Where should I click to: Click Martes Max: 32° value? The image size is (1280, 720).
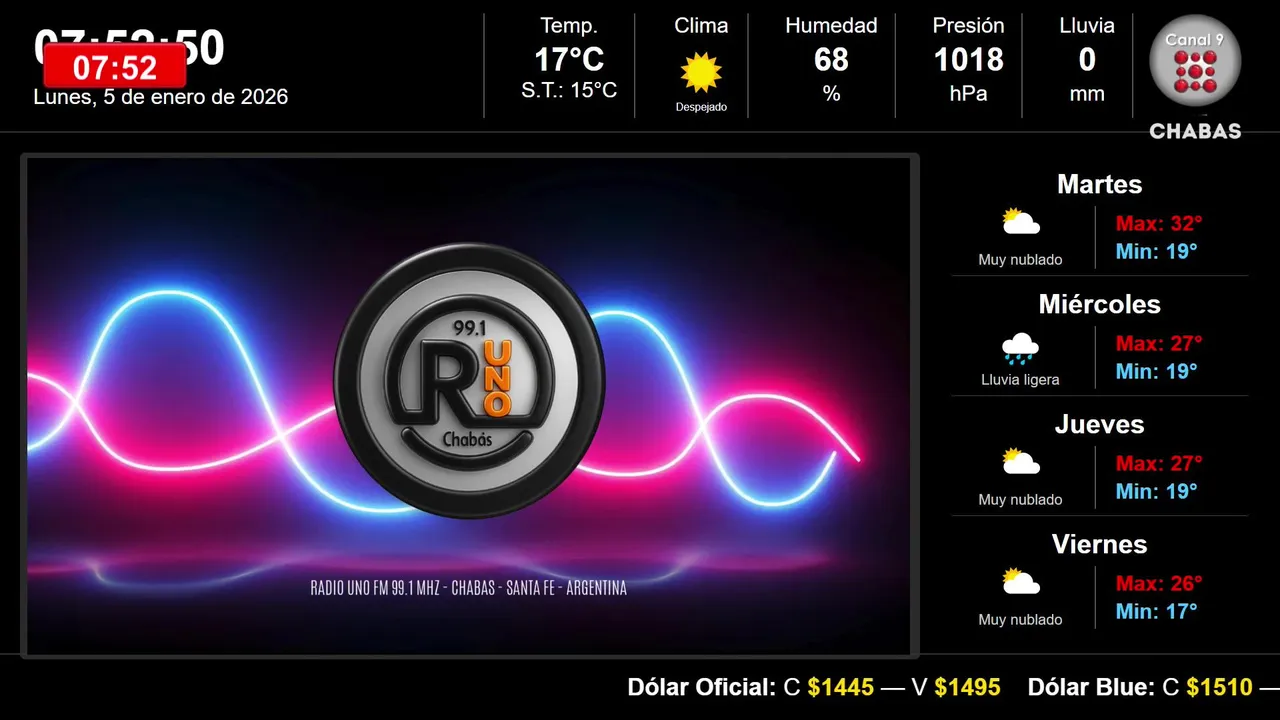pos(1159,224)
